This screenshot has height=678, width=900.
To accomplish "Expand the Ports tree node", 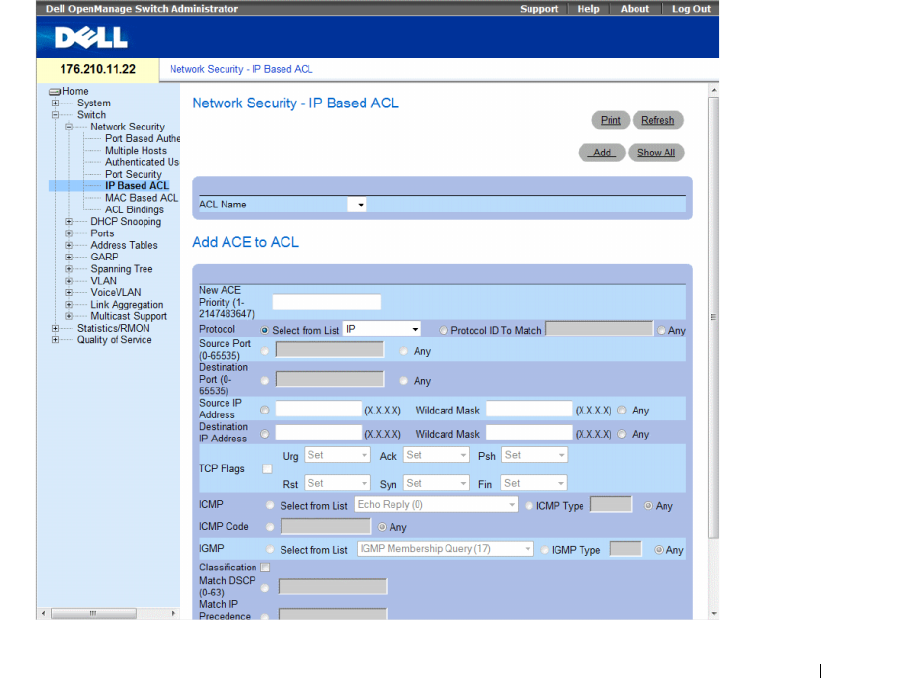I will (69, 234).
